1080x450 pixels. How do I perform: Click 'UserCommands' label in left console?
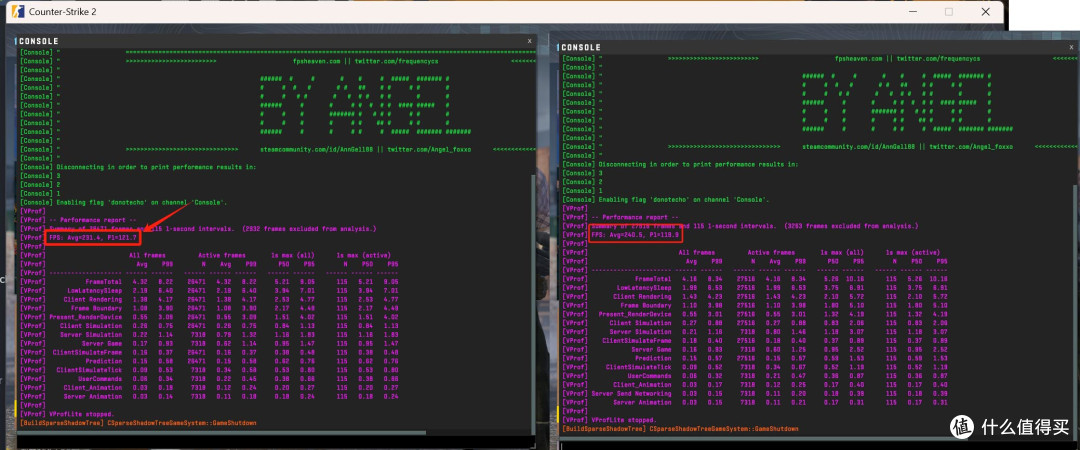click(x=102, y=378)
